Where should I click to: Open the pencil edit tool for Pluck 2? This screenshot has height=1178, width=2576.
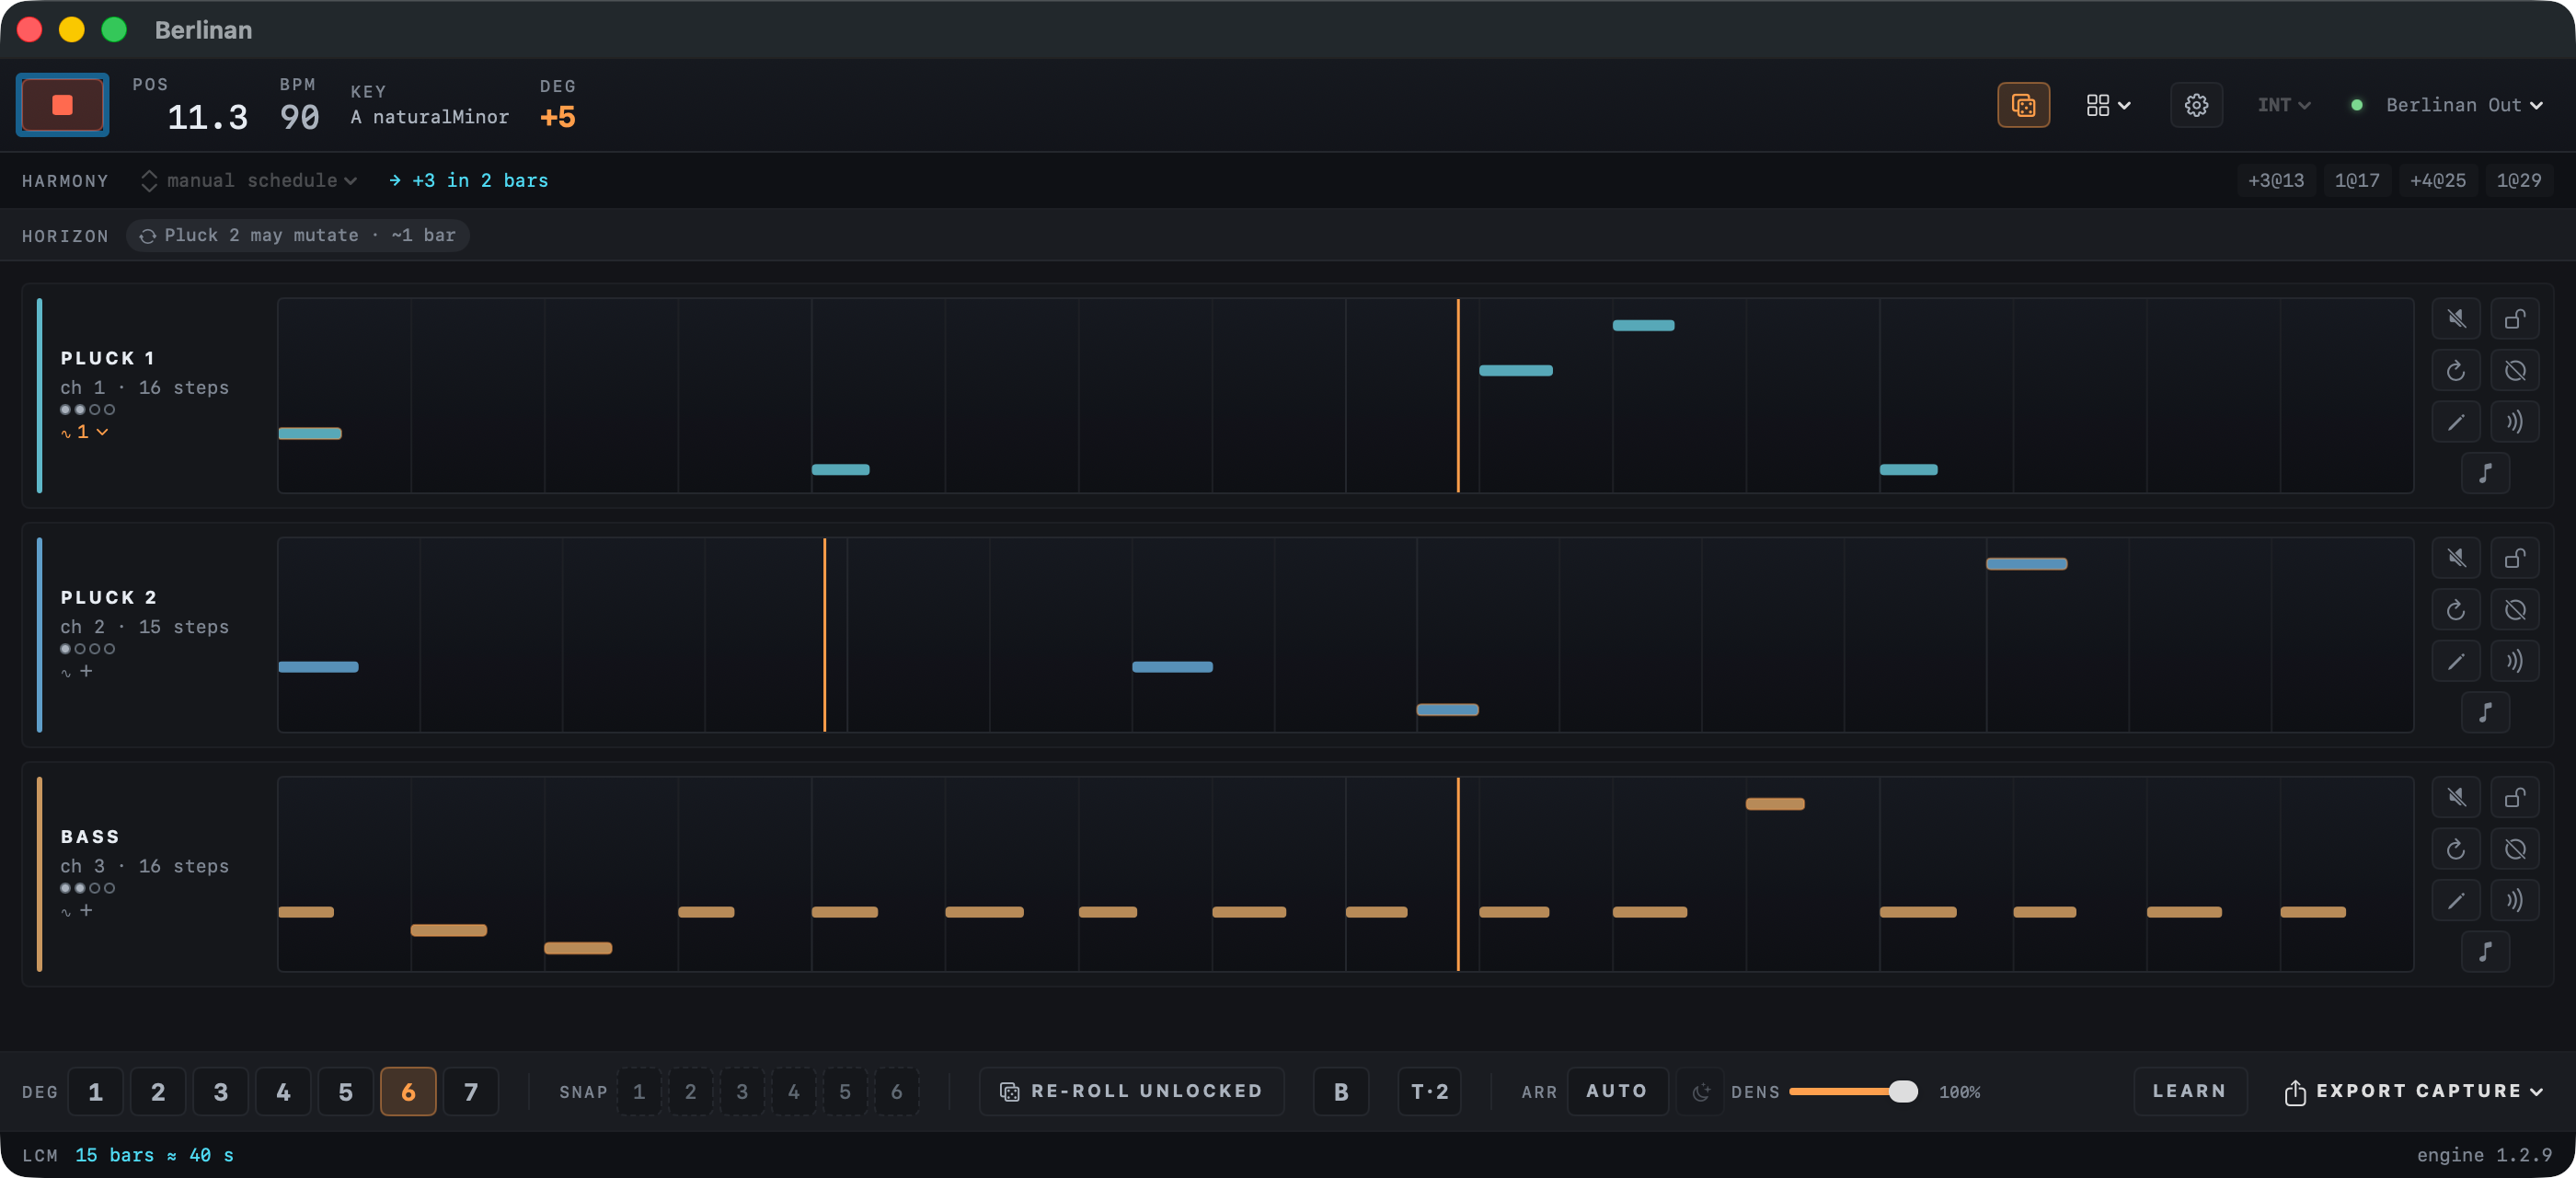(x=2455, y=661)
